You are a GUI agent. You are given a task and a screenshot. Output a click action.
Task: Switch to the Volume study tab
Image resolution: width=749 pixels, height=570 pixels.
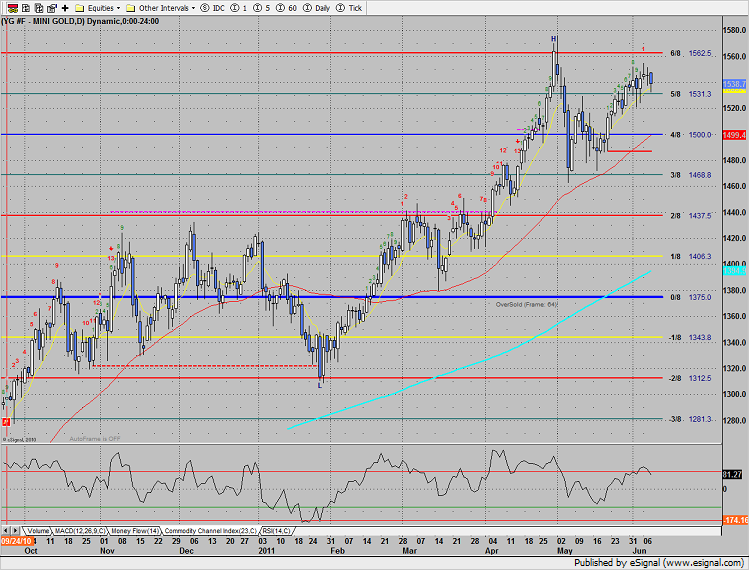click(x=38, y=531)
